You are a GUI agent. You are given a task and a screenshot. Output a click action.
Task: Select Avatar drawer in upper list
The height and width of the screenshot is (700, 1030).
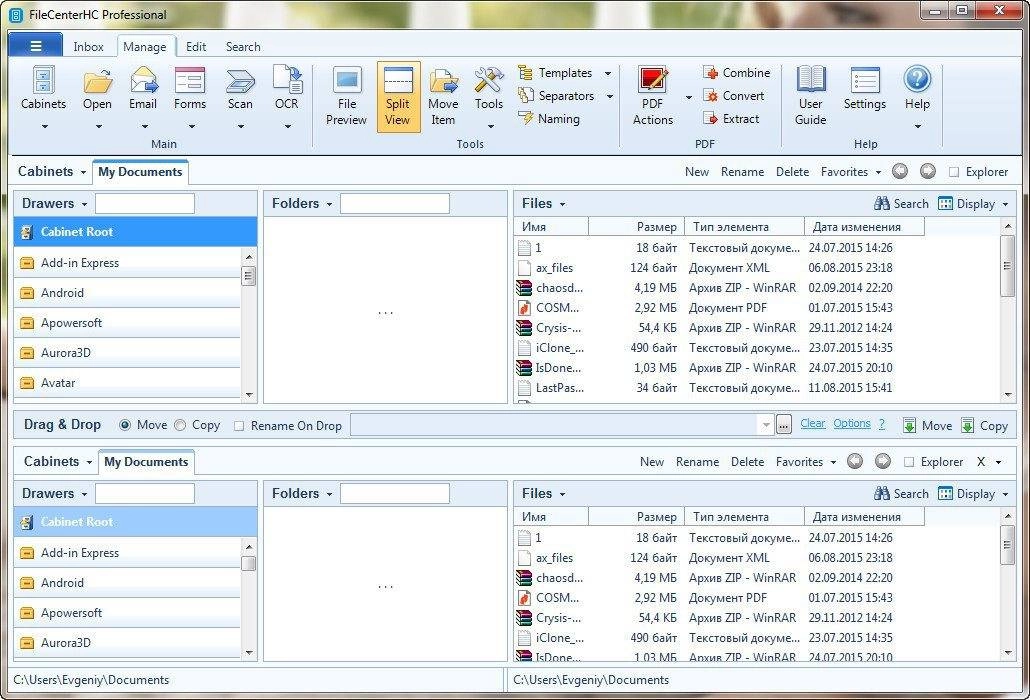click(127, 383)
